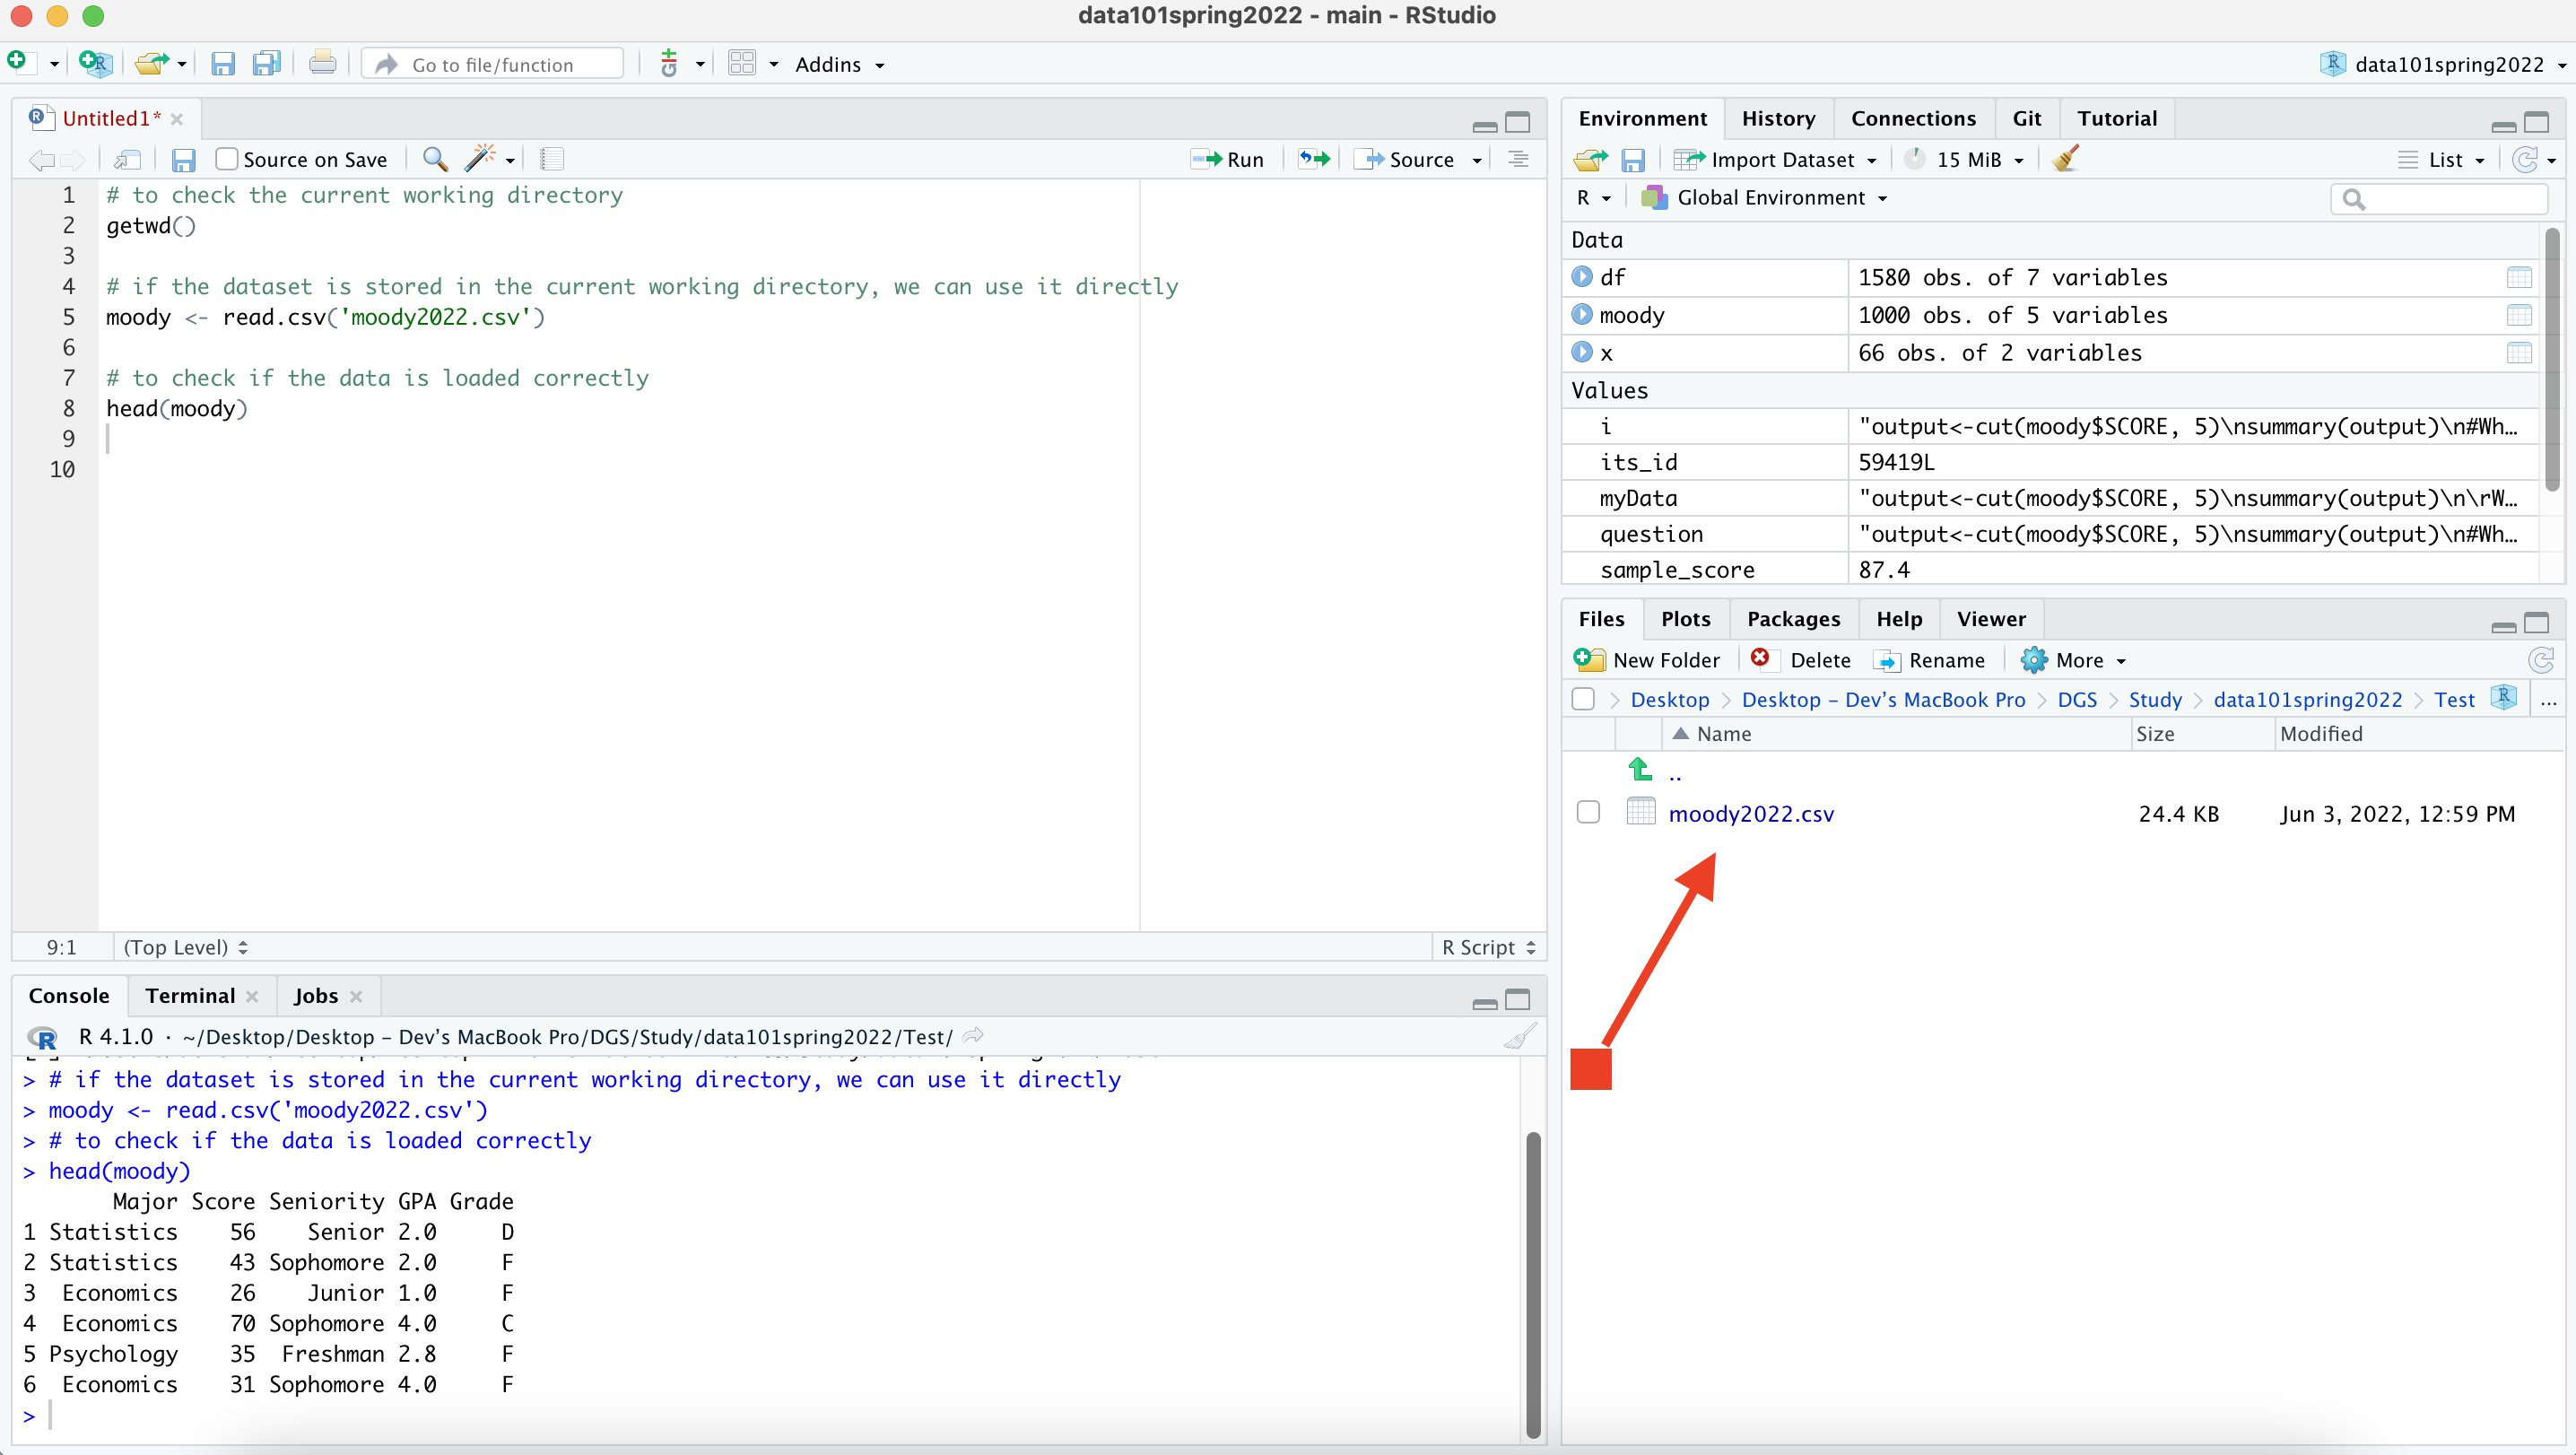Screen dimensions: 2576x1455
Task: Click the Go to file/function field
Action: (x=493, y=64)
